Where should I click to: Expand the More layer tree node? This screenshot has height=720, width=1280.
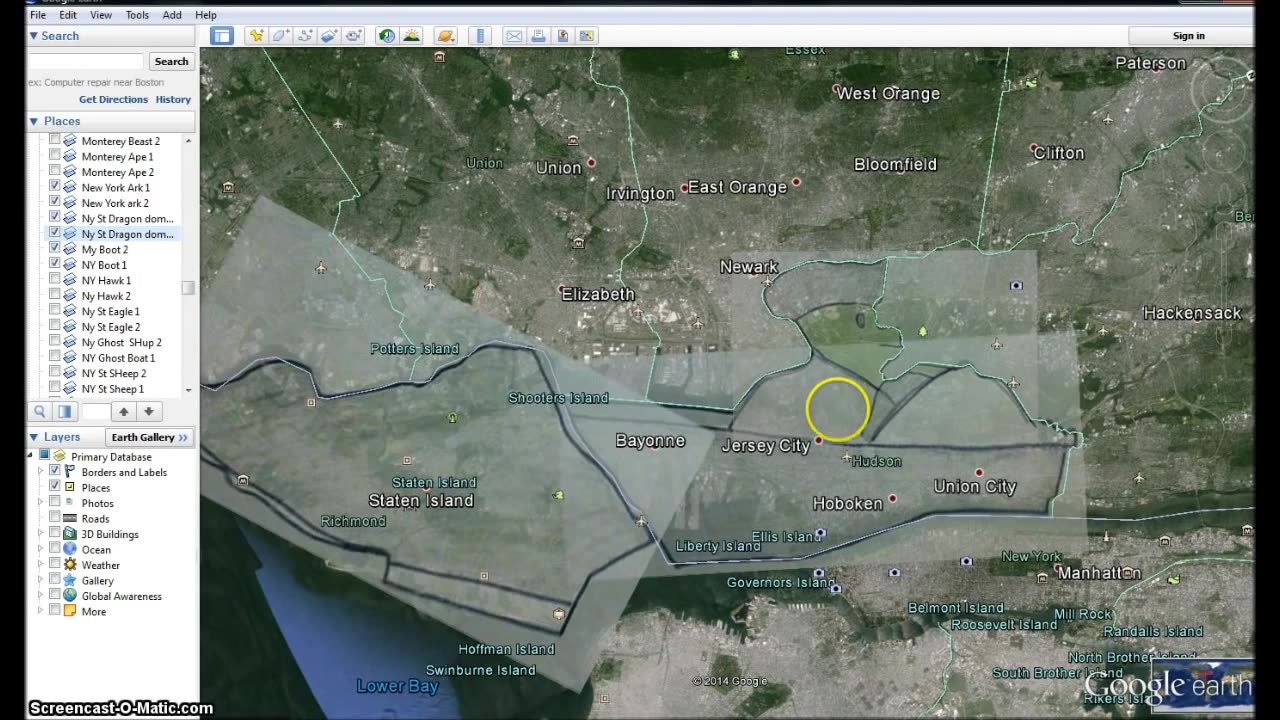[41, 611]
